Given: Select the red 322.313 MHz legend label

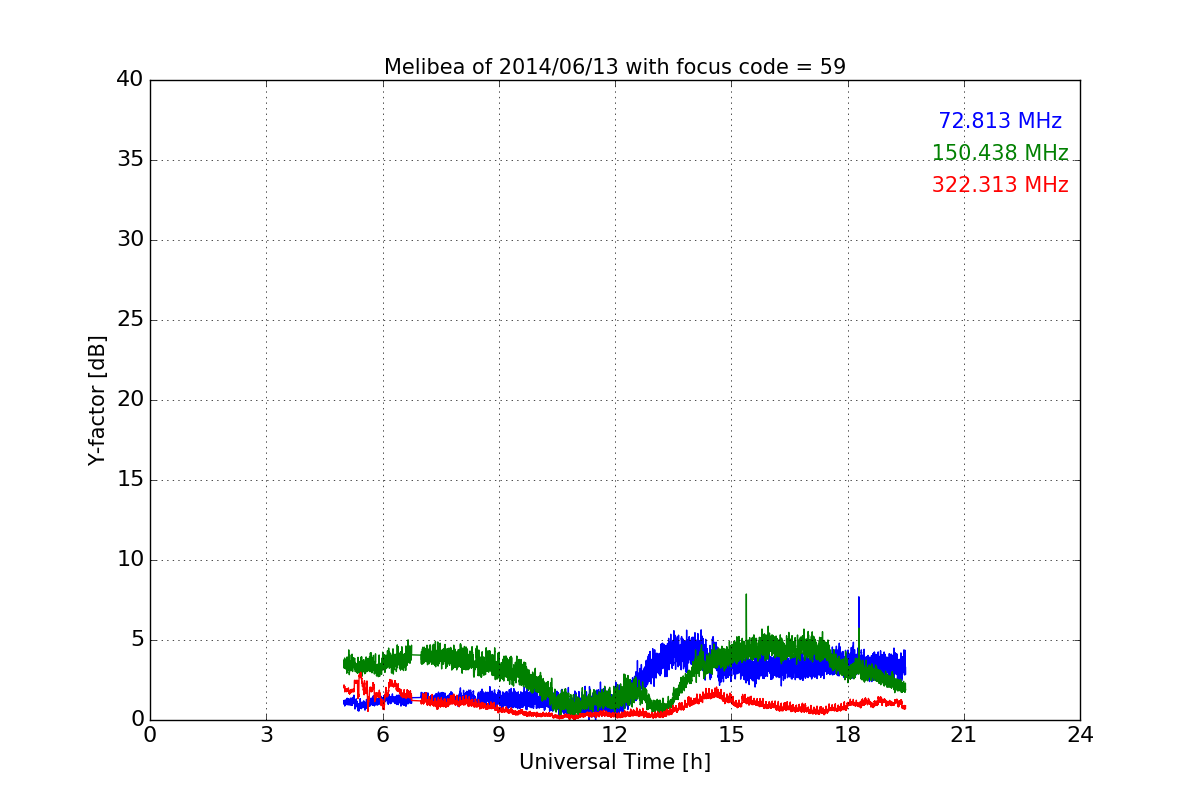Looking at the screenshot, I should [x=1000, y=185].
